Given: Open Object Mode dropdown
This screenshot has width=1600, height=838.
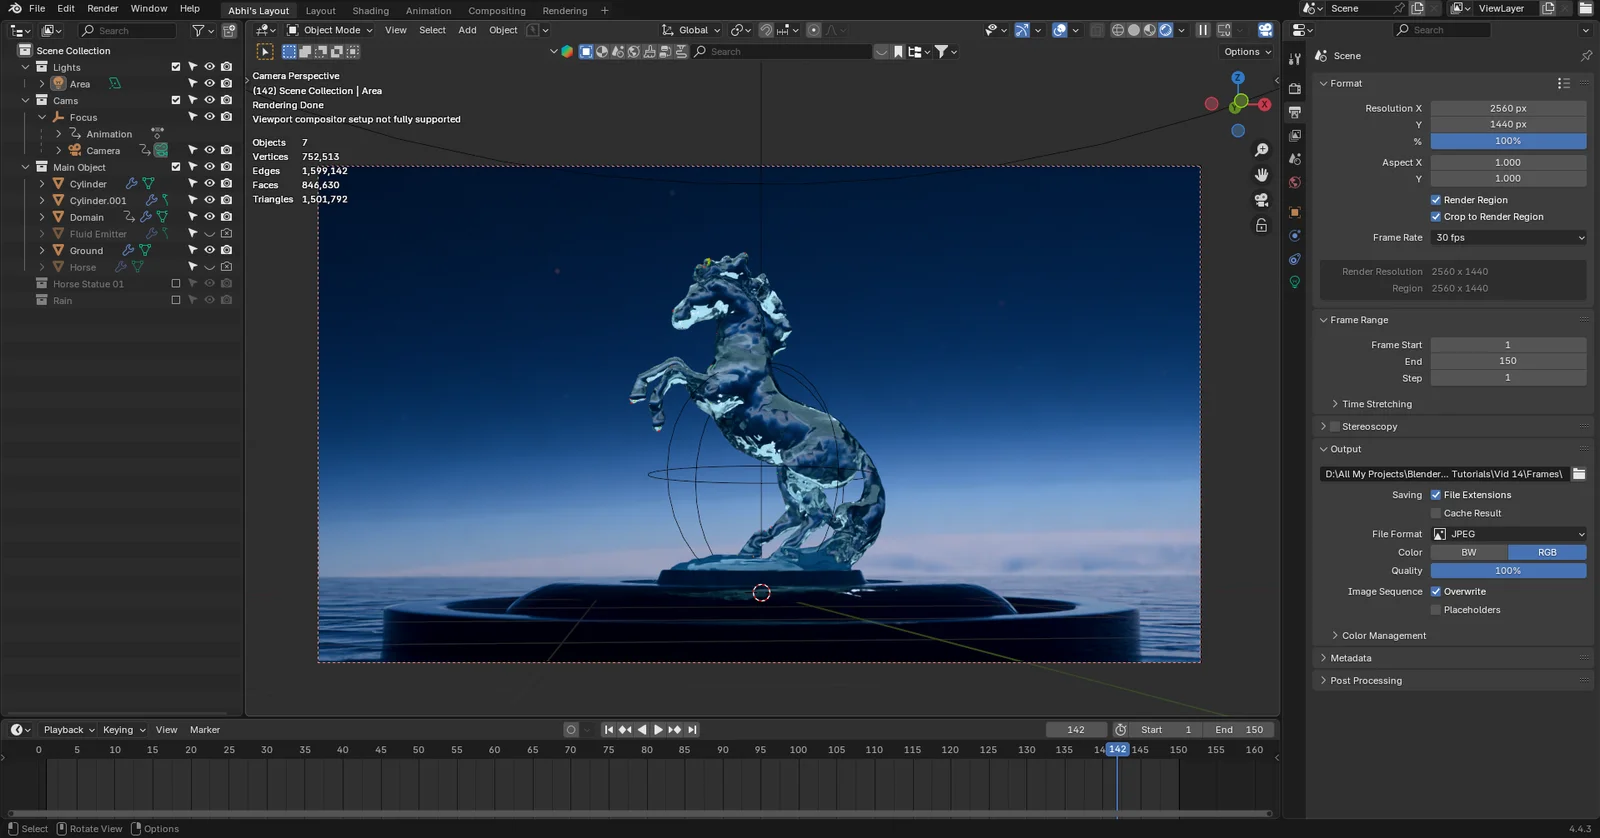Looking at the screenshot, I should coord(330,30).
